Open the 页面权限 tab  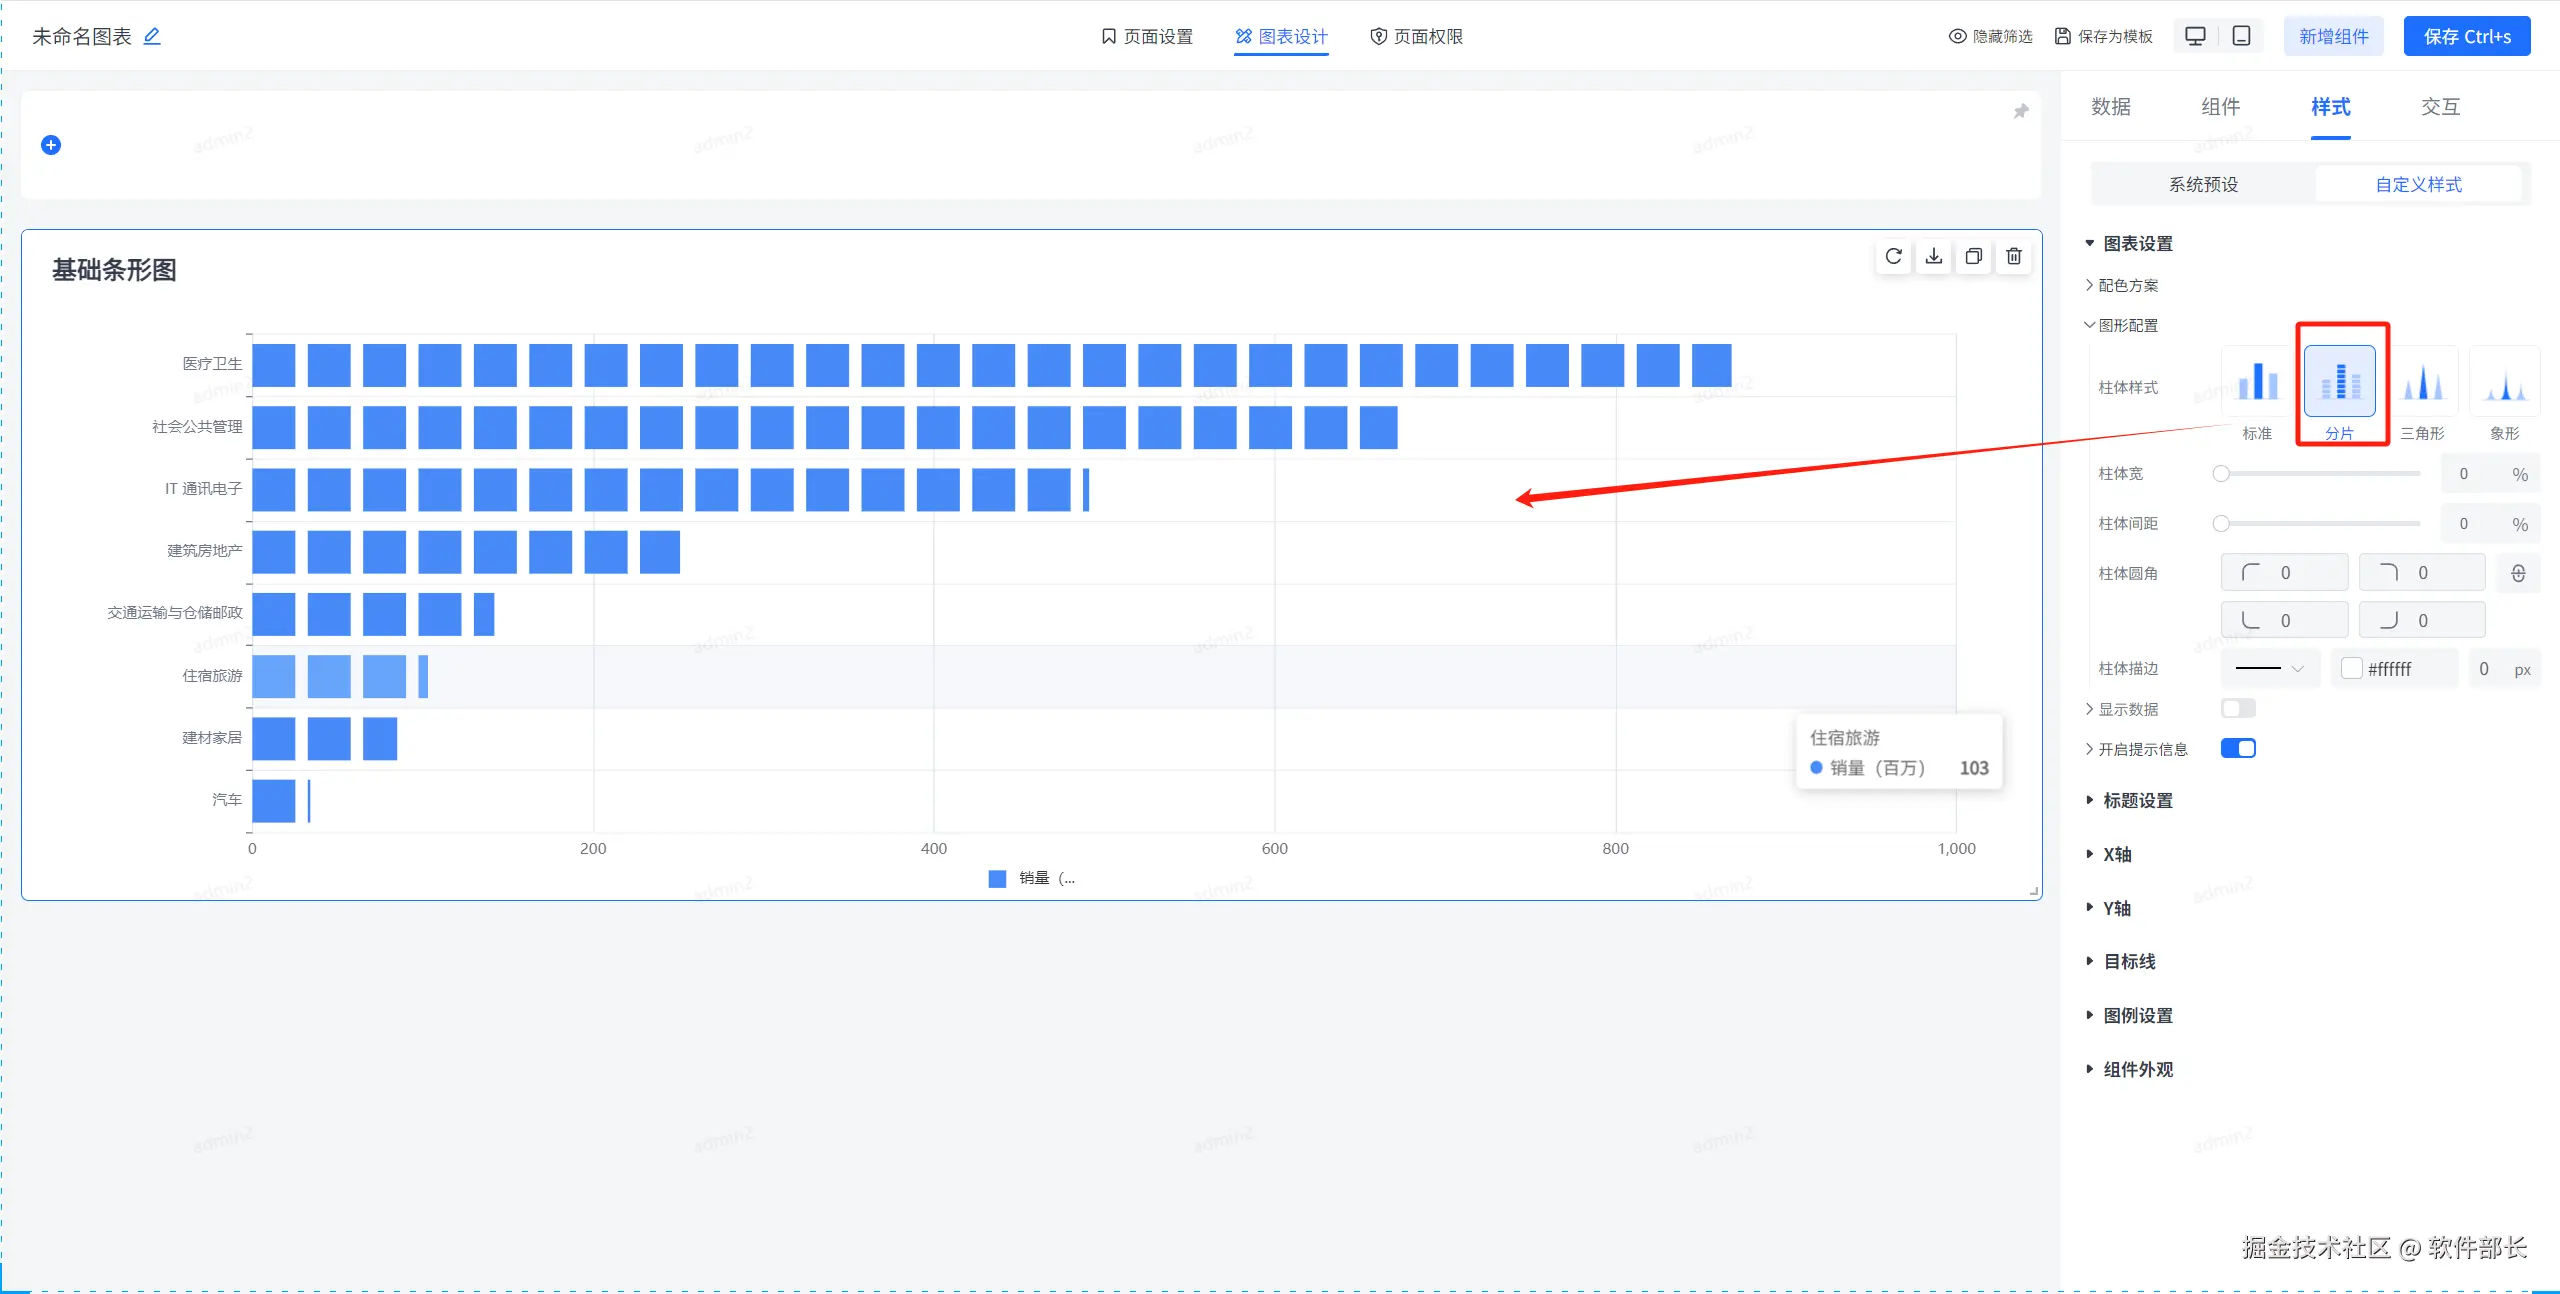click(1416, 37)
